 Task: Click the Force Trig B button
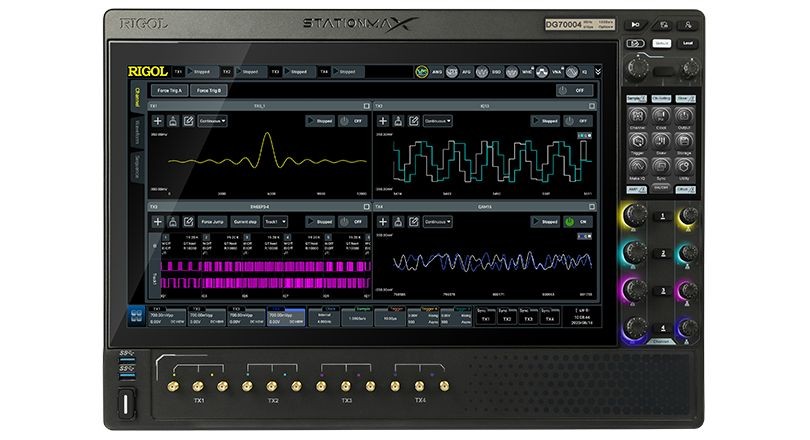coord(209,90)
